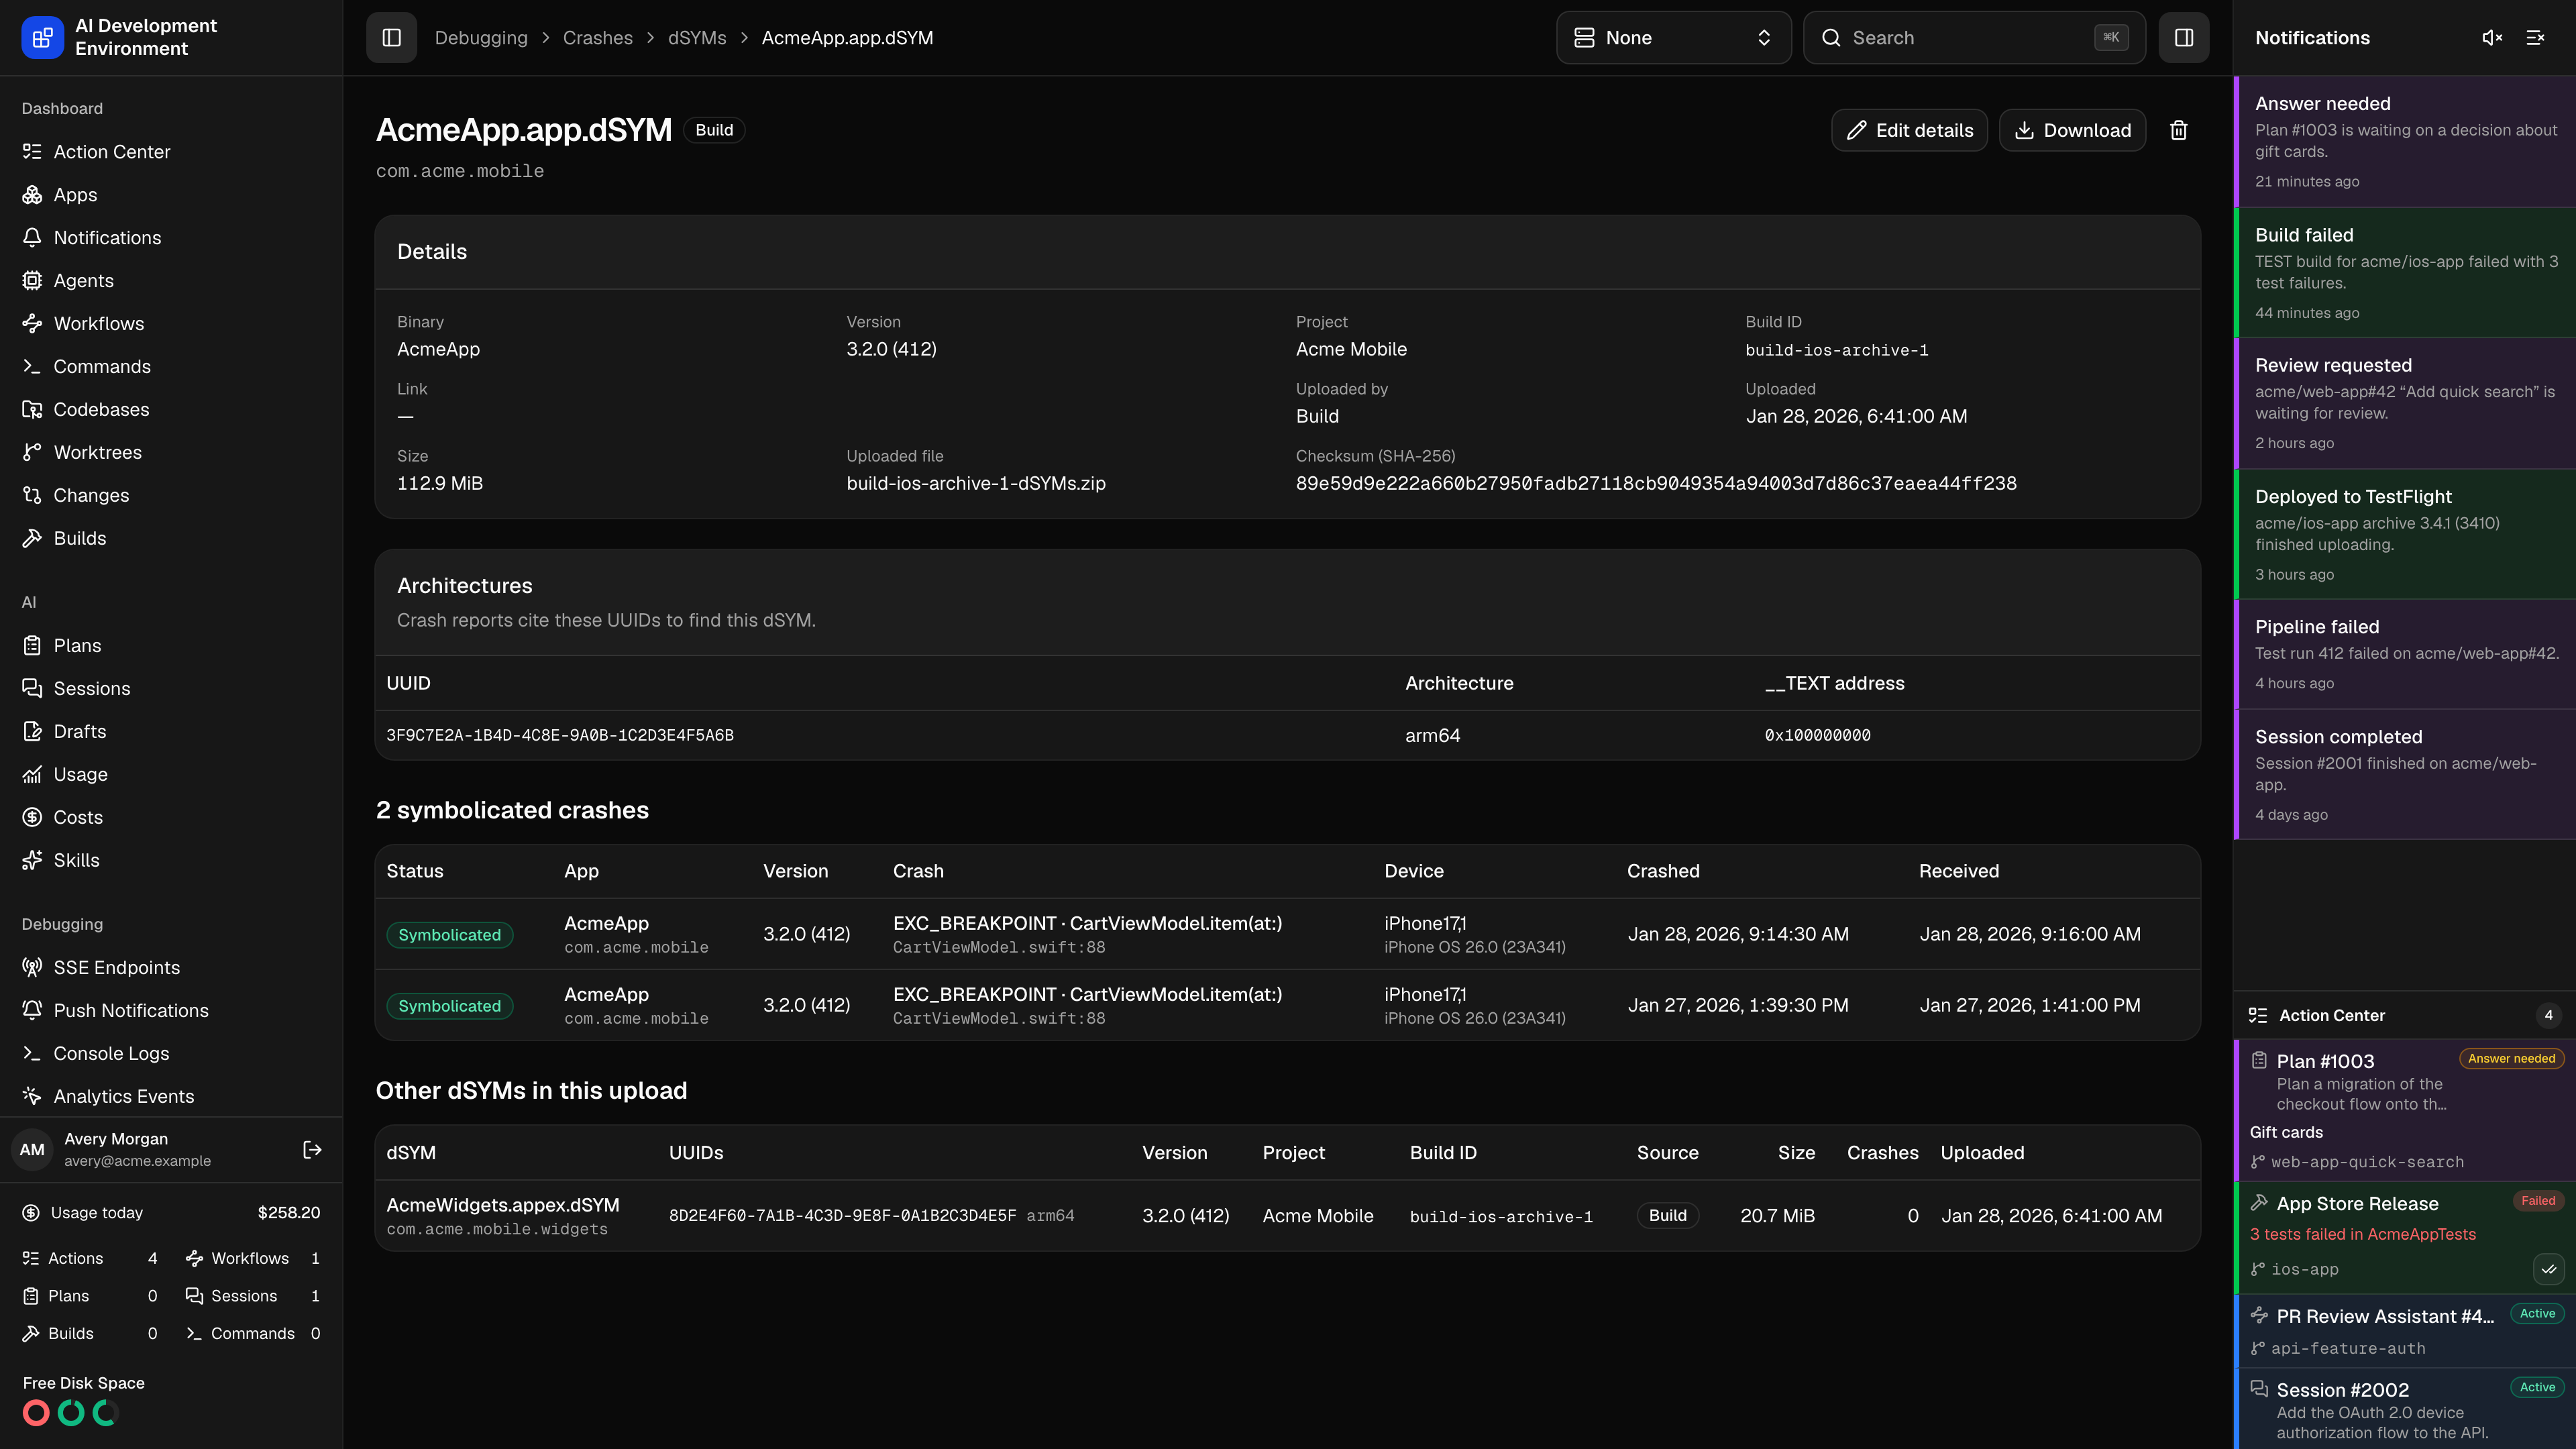Open AcmeWidgets.appex.dSYM row
Image resolution: width=2576 pixels, height=1449 pixels.
(1287, 1216)
